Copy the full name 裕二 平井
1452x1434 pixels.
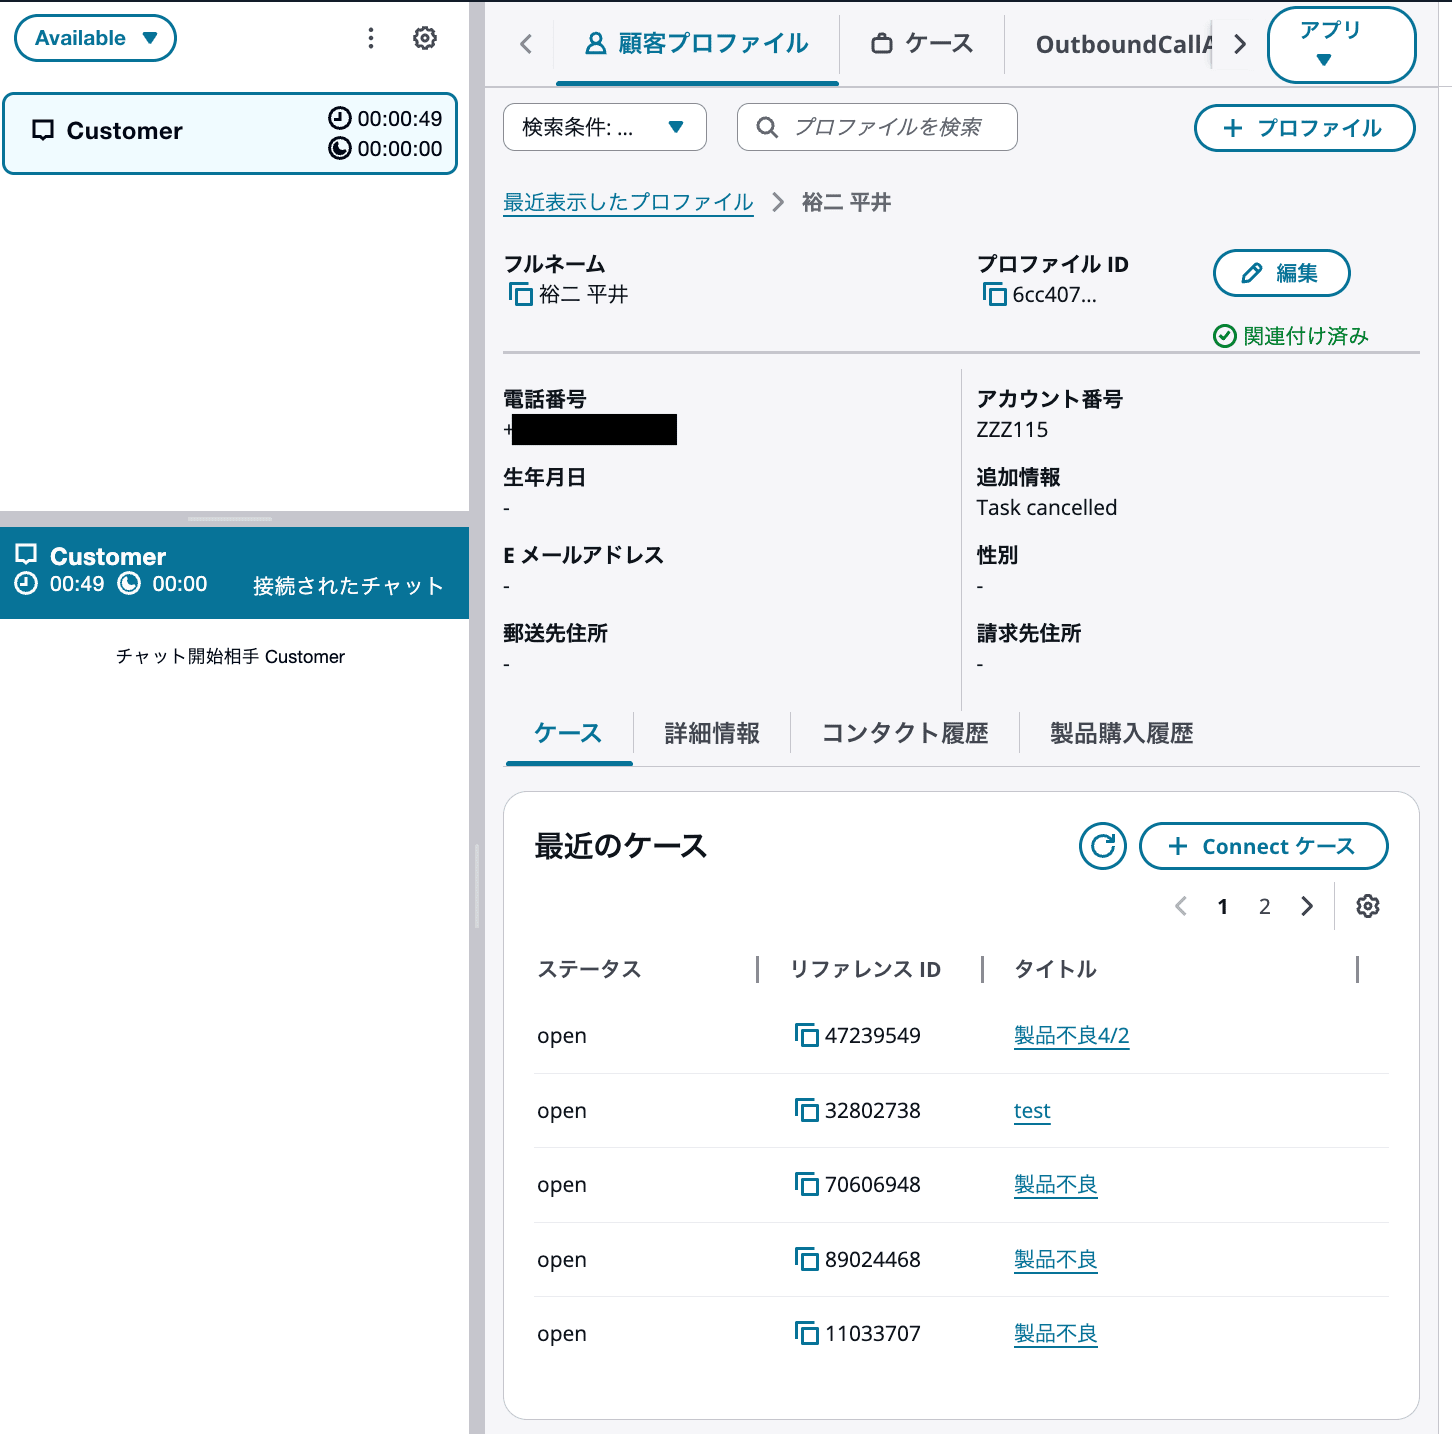[x=521, y=294]
